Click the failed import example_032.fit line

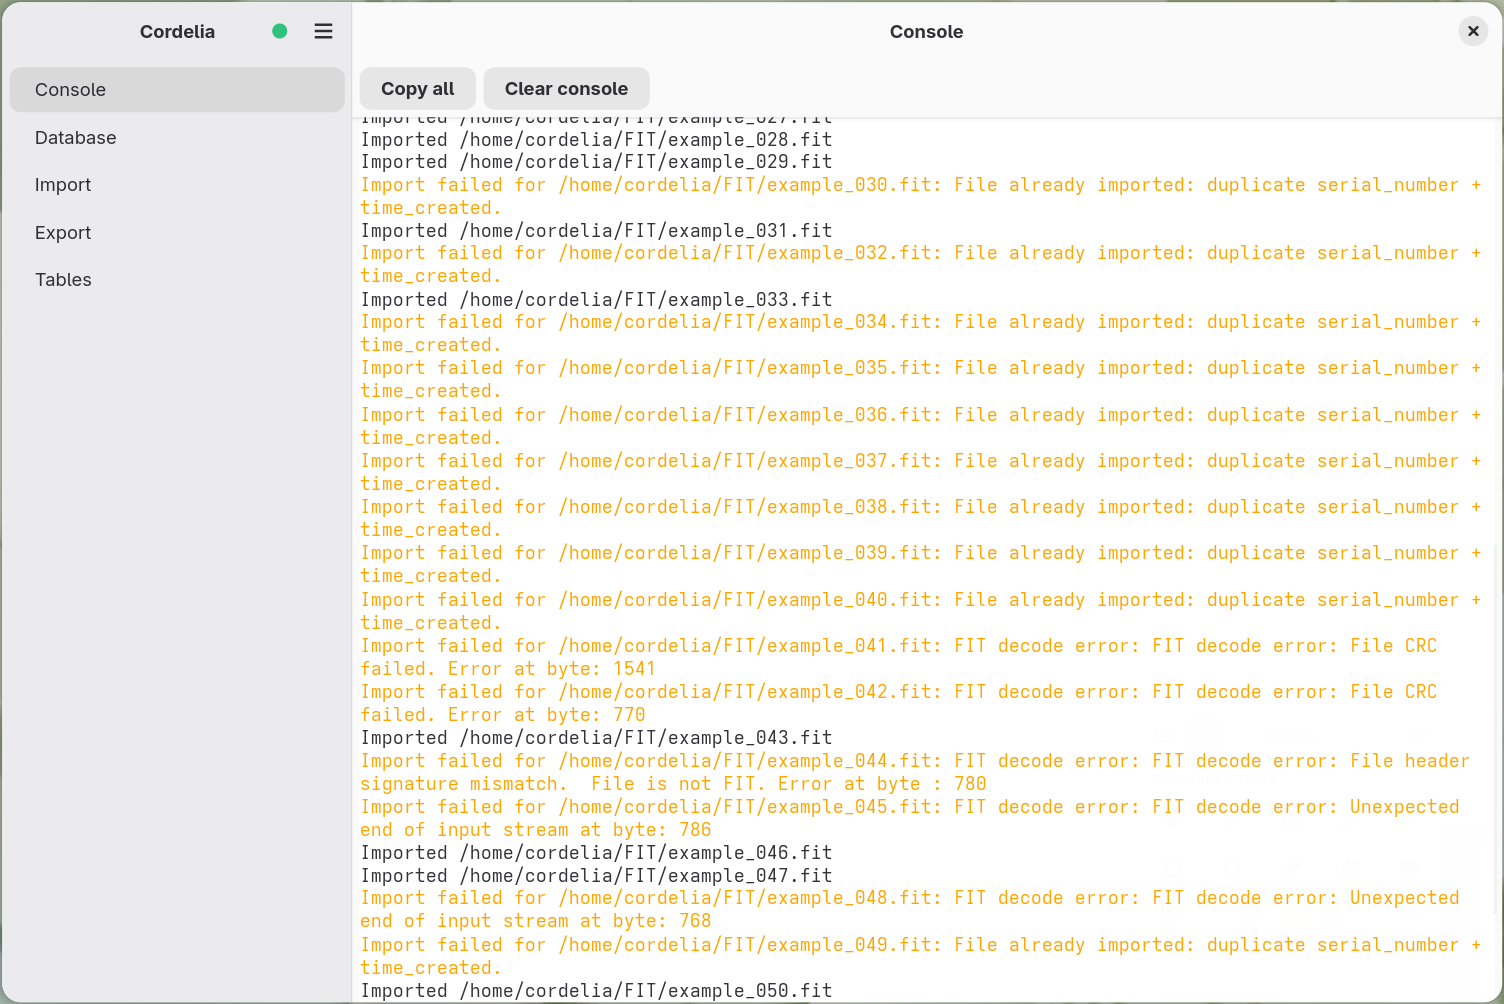[921, 265]
